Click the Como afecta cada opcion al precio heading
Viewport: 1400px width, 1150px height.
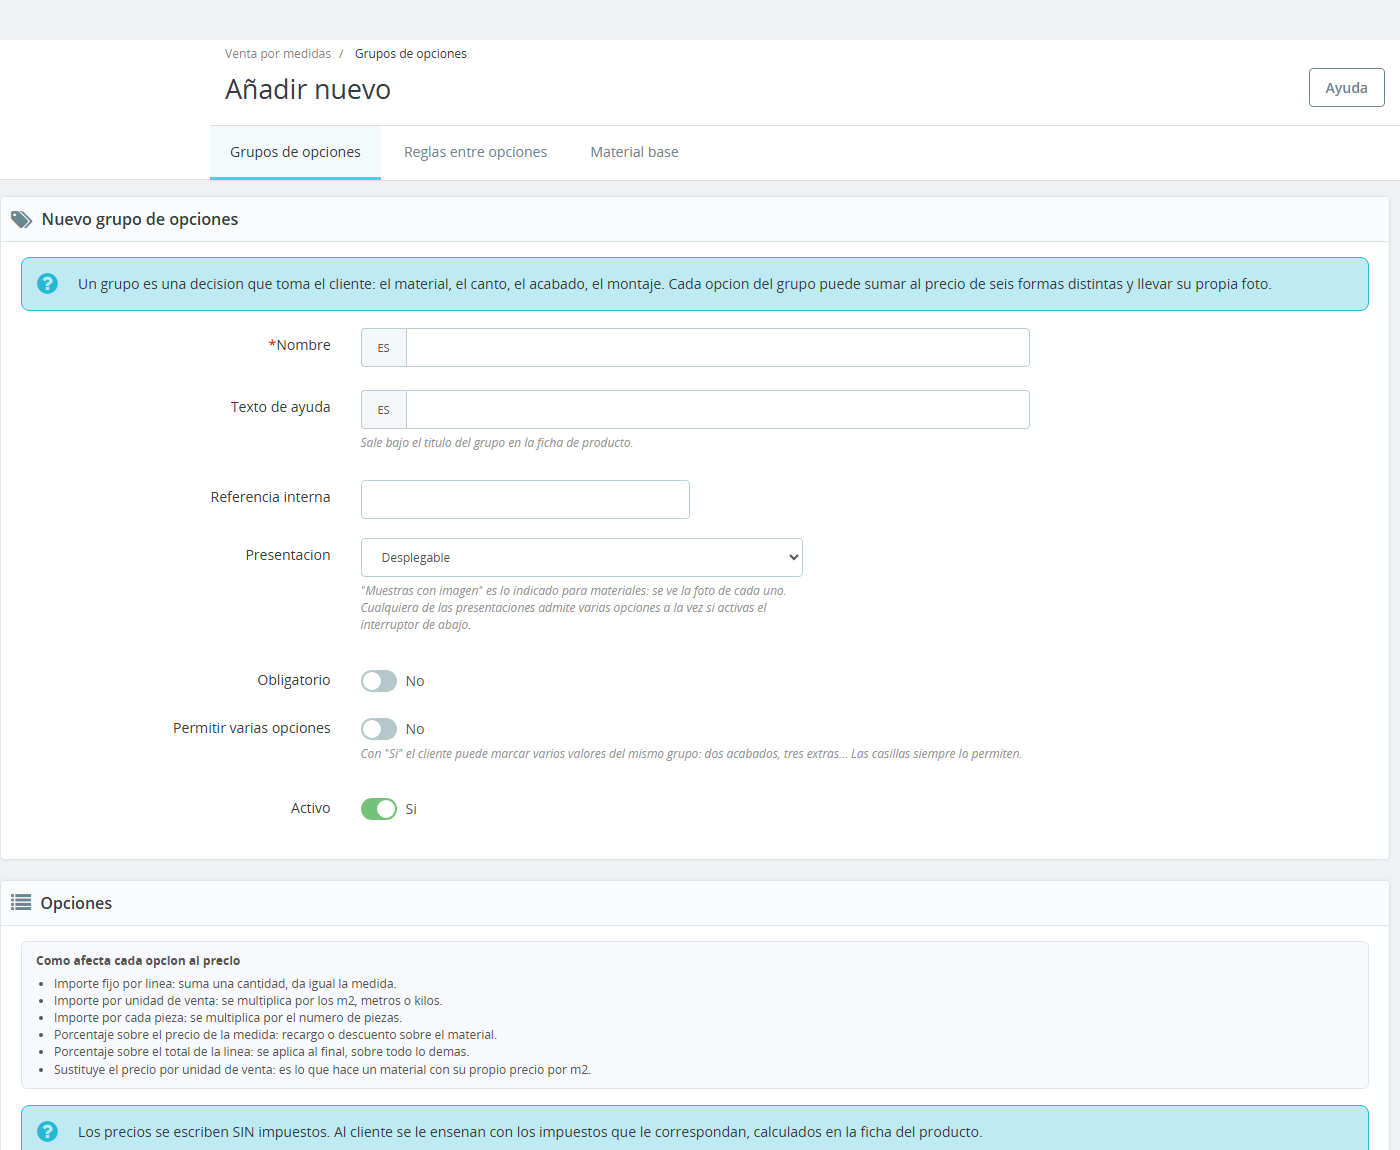point(138,961)
